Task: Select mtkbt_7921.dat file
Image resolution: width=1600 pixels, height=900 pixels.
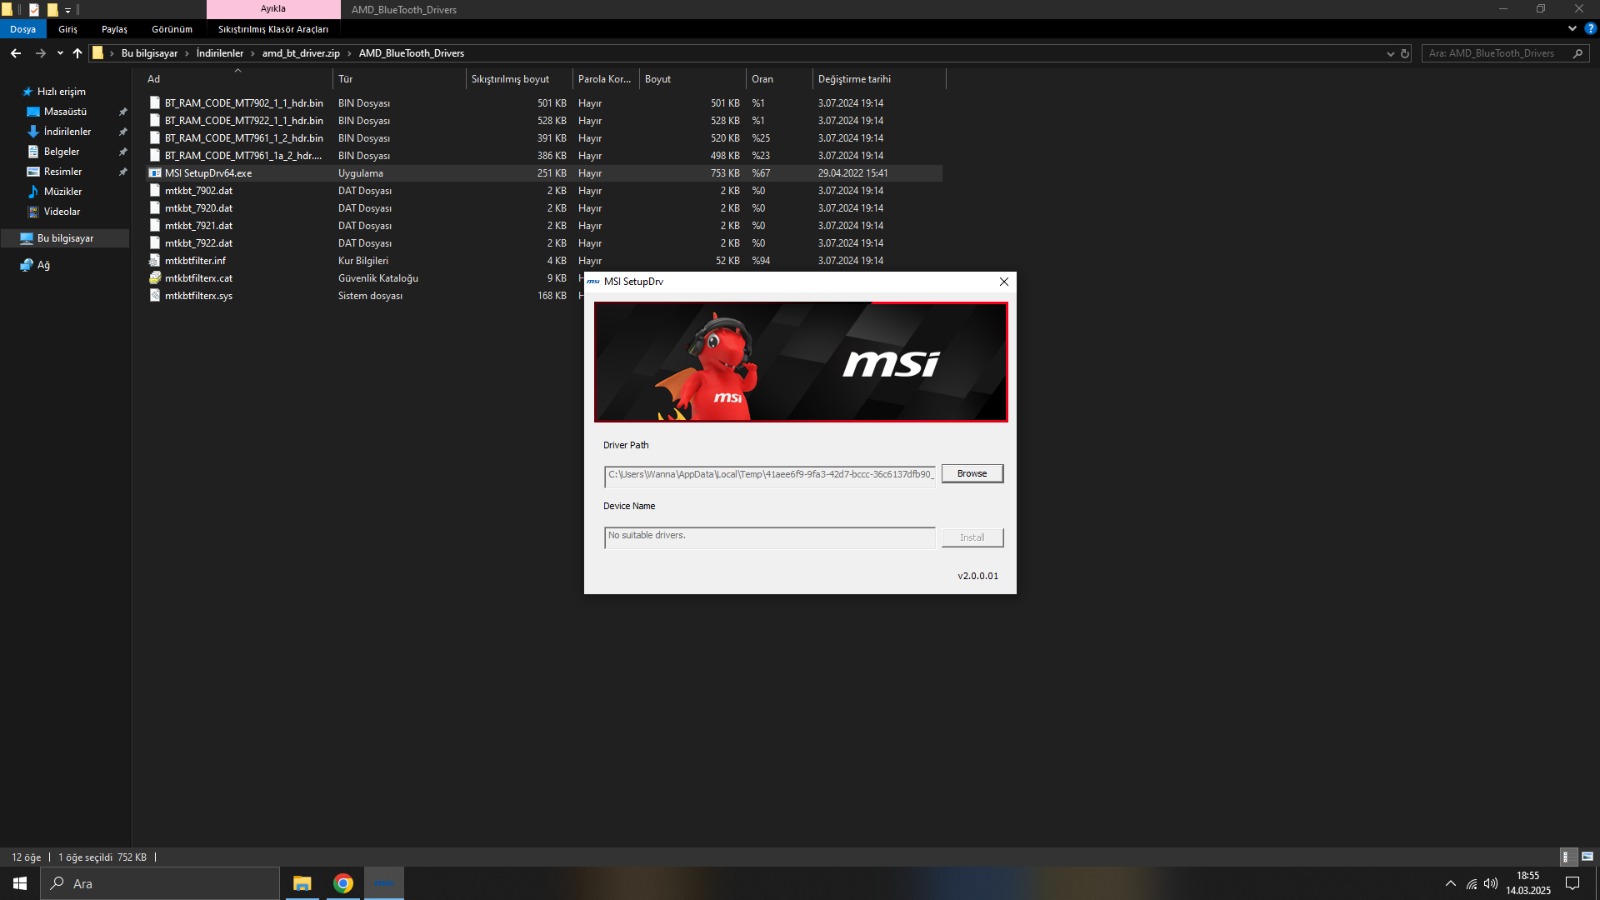Action: tap(198, 225)
